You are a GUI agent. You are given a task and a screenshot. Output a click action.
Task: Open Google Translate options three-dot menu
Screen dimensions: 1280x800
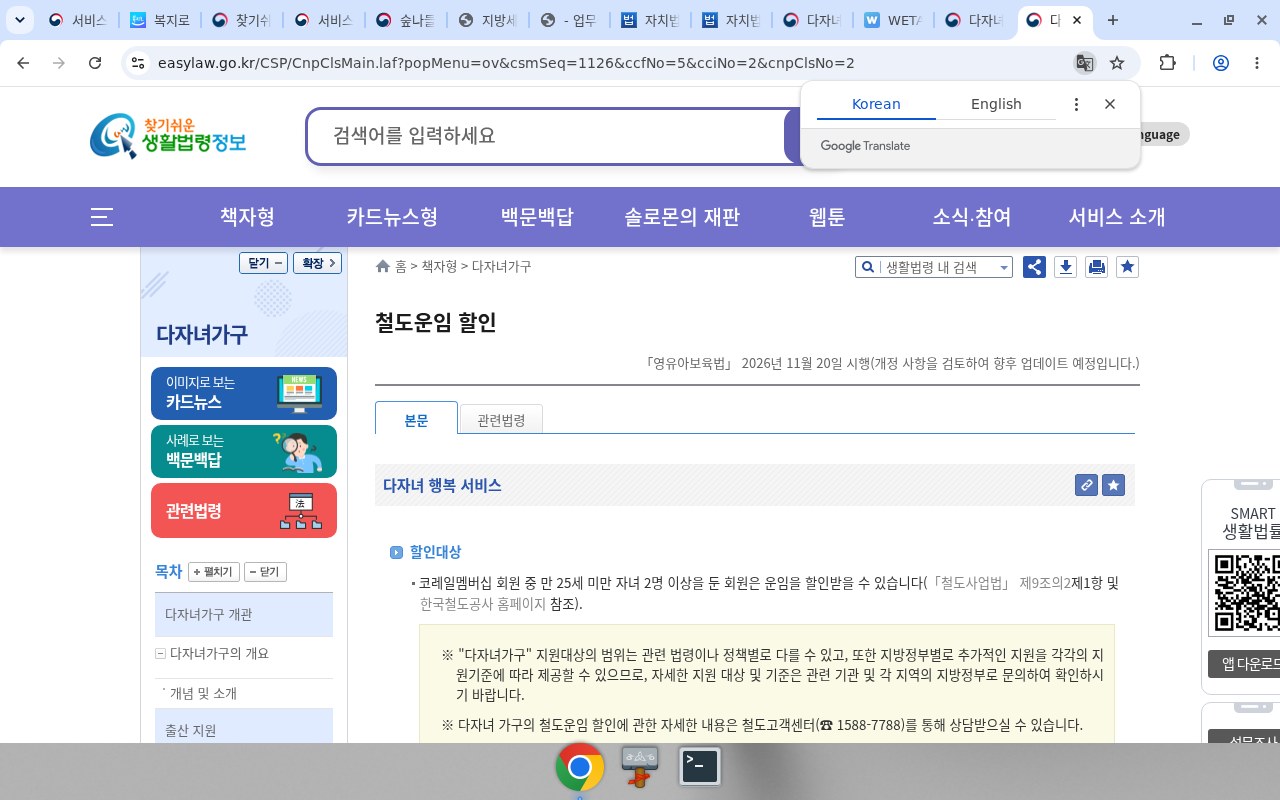point(1076,104)
